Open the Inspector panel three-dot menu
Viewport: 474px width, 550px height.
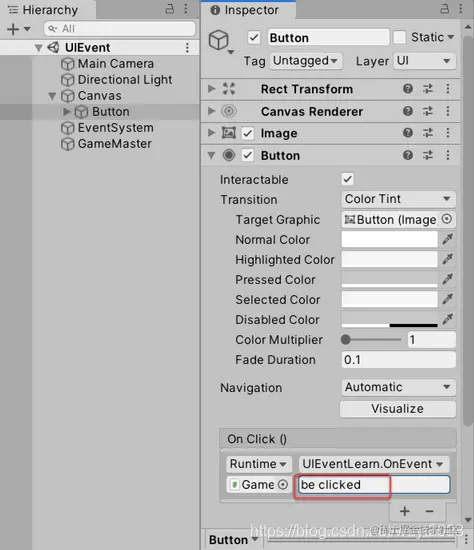pyautogui.click(x=461, y=9)
